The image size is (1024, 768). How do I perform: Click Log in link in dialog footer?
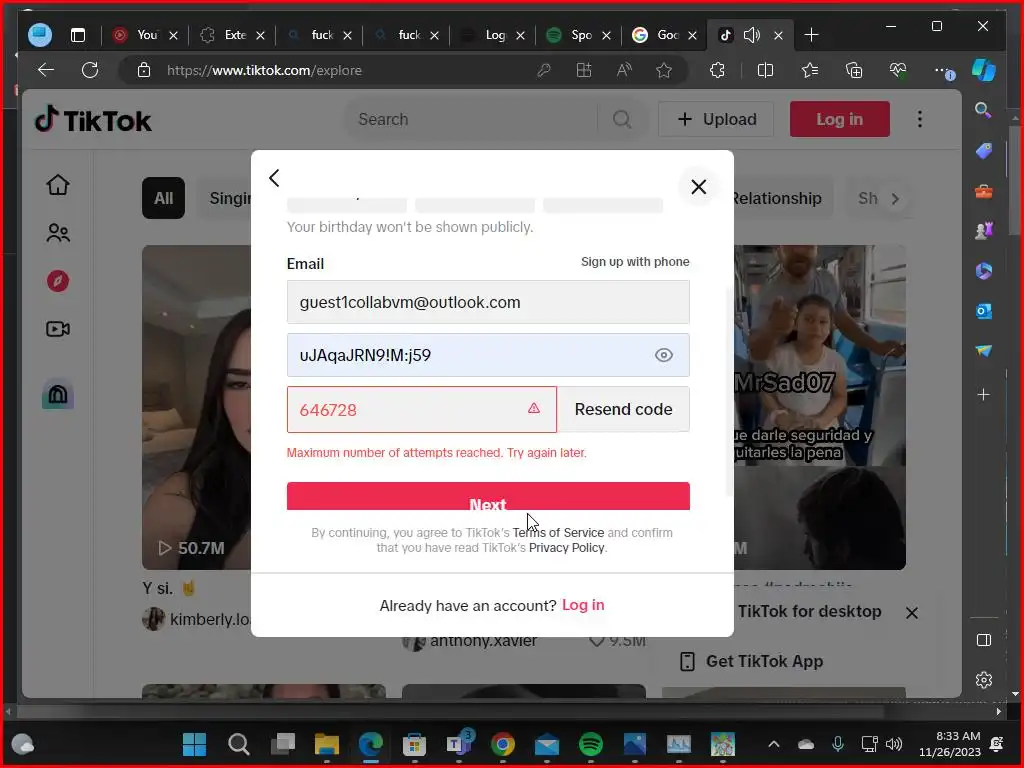(583, 605)
